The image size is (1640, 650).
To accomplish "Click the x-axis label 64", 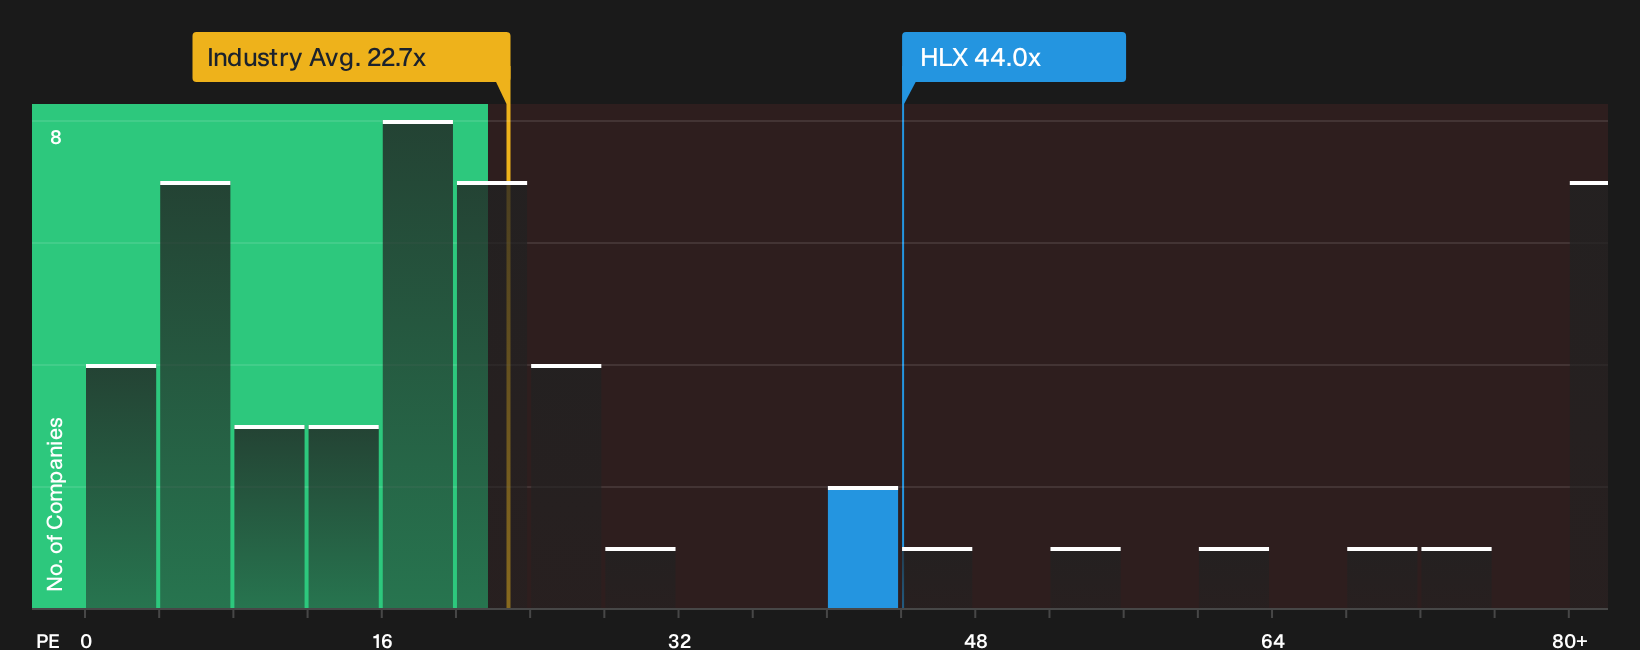I will pyautogui.click(x=1273, y=640).
